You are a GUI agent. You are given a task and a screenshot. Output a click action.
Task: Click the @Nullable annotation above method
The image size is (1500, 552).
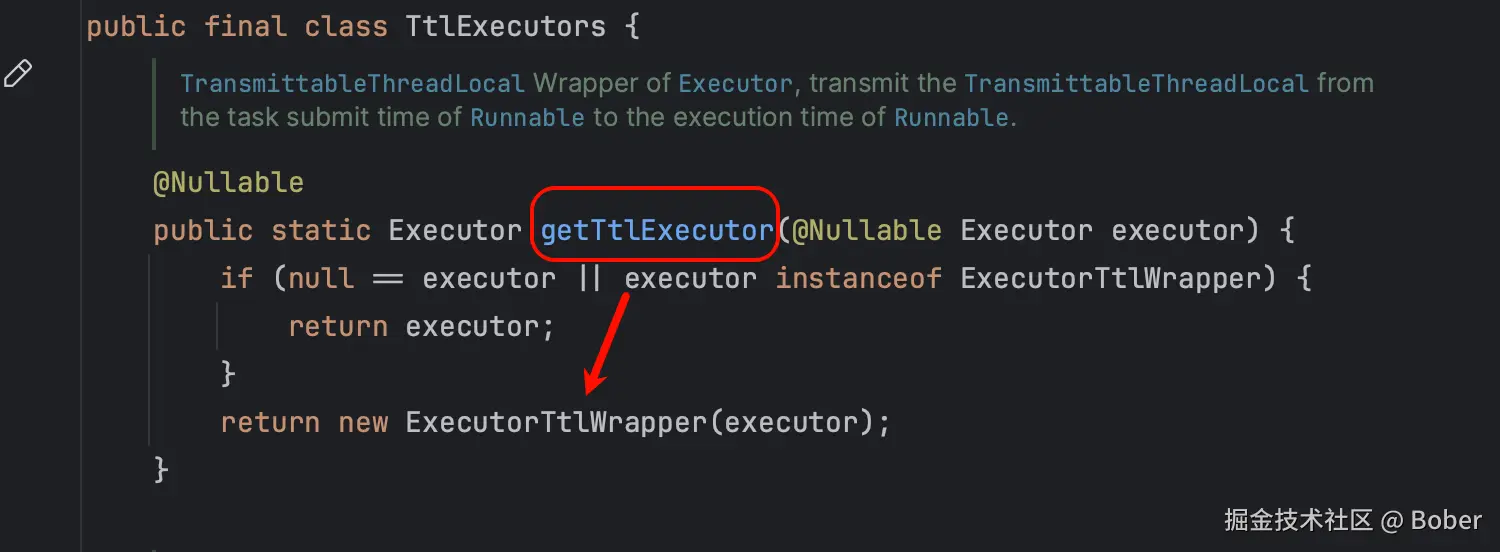(x=228, y=183)
